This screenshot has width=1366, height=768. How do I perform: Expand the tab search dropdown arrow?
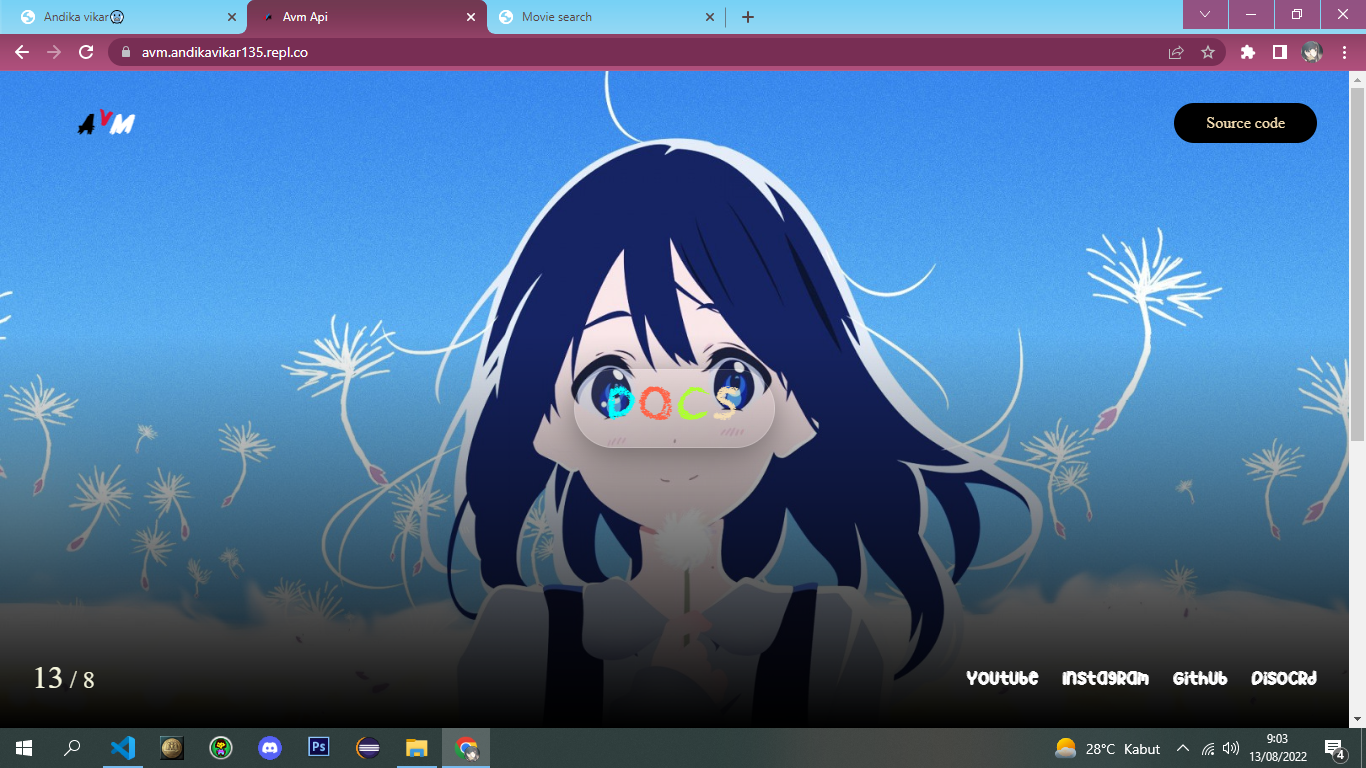coord(1205,15)
